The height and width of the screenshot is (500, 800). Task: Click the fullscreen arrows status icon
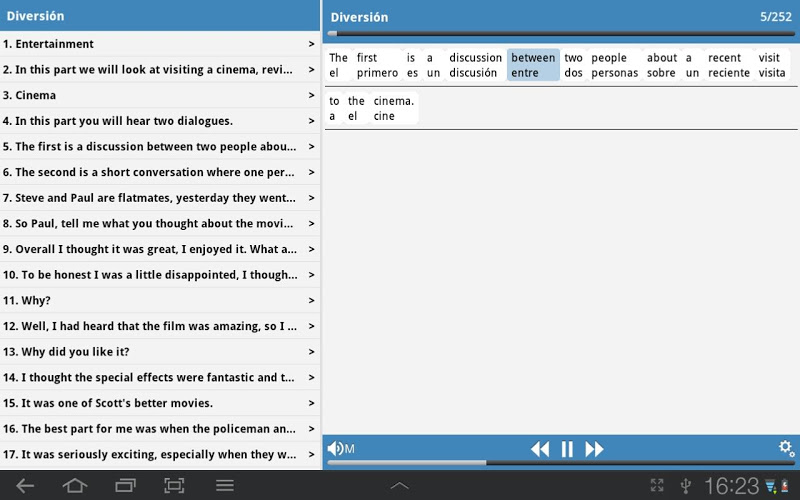click(x=657, y=485)
